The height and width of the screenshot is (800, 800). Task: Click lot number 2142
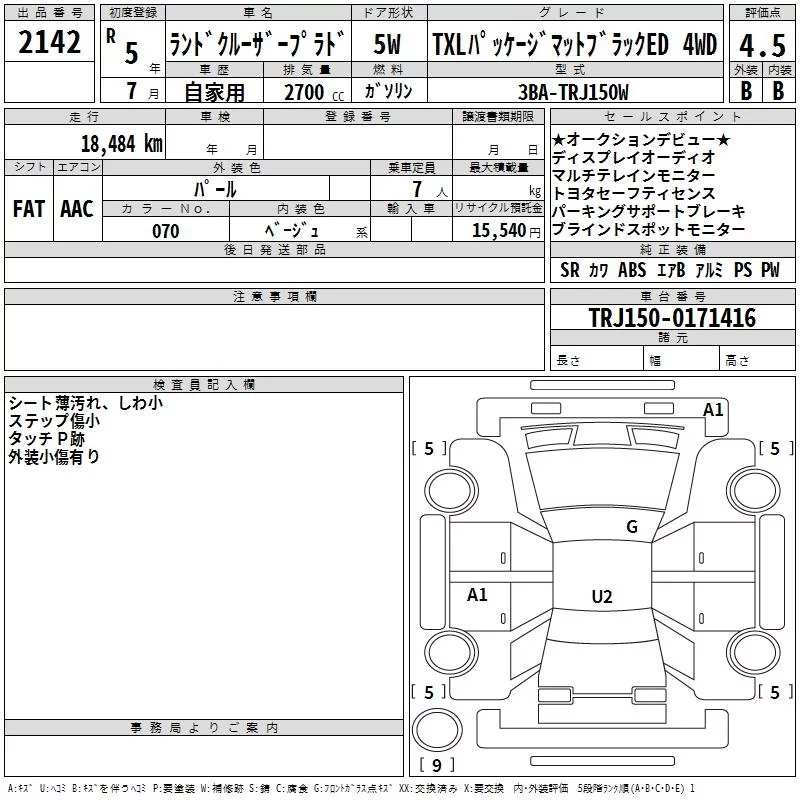coord(49,42)
